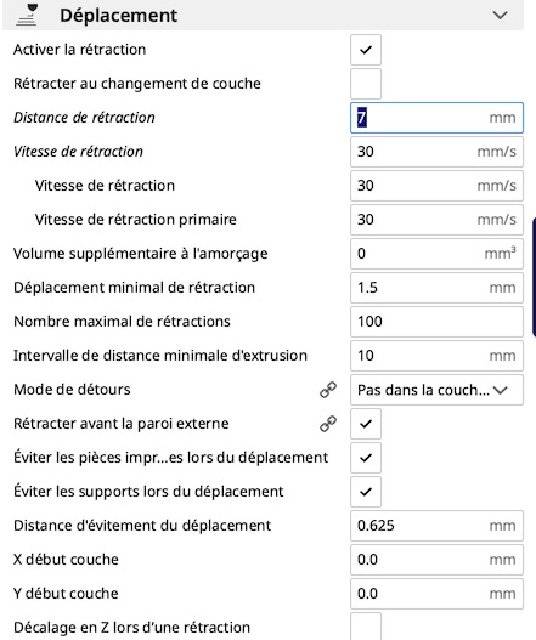
Task: Disable Activer la rétraction checkbox
Action: 366,50
